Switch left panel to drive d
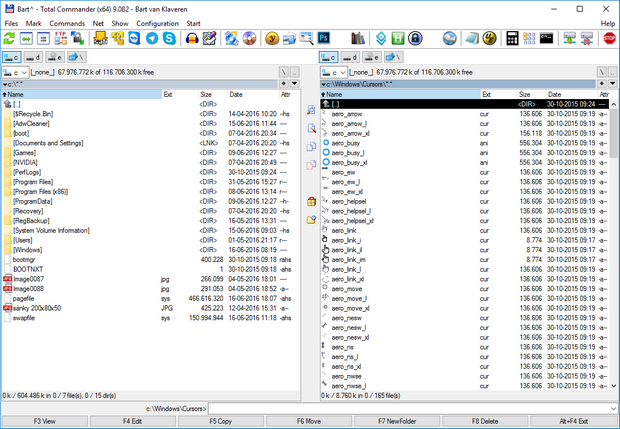Viewport: 620px width, 429px height. (33, 57)
